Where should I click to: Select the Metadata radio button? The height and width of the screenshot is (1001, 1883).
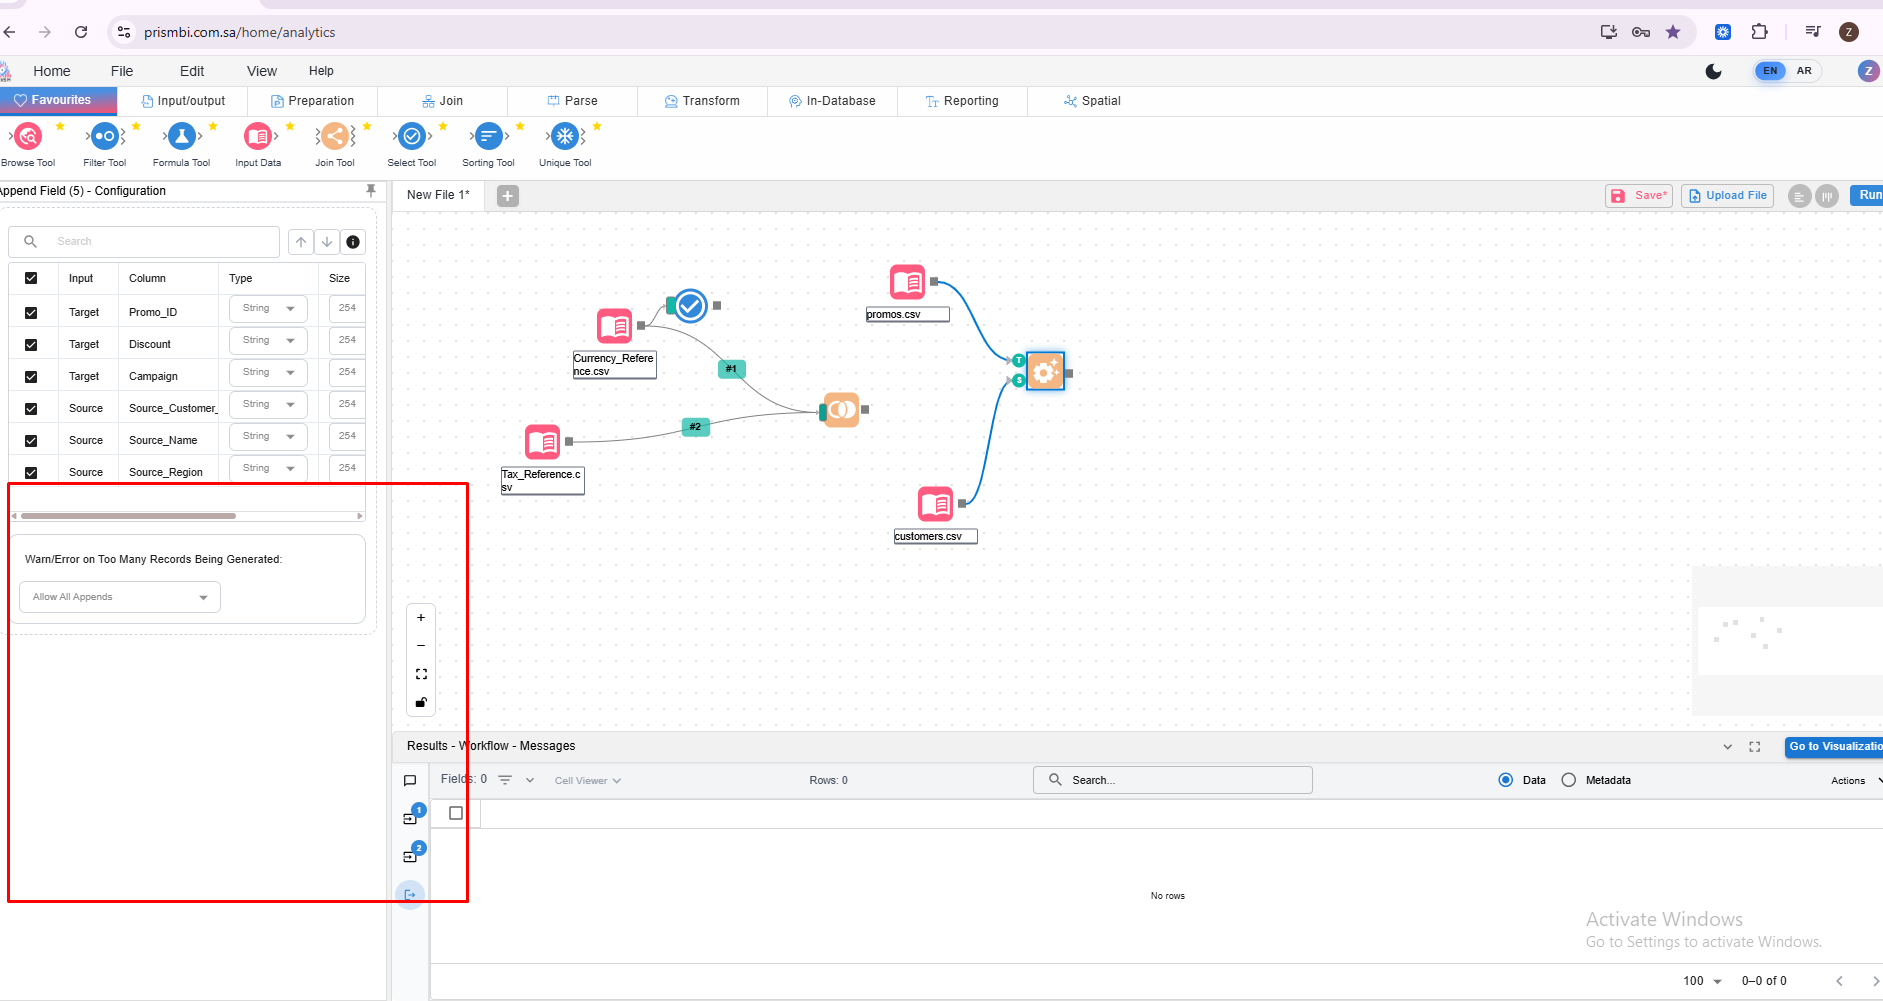pyautogui.click(x=1568, y=780)
